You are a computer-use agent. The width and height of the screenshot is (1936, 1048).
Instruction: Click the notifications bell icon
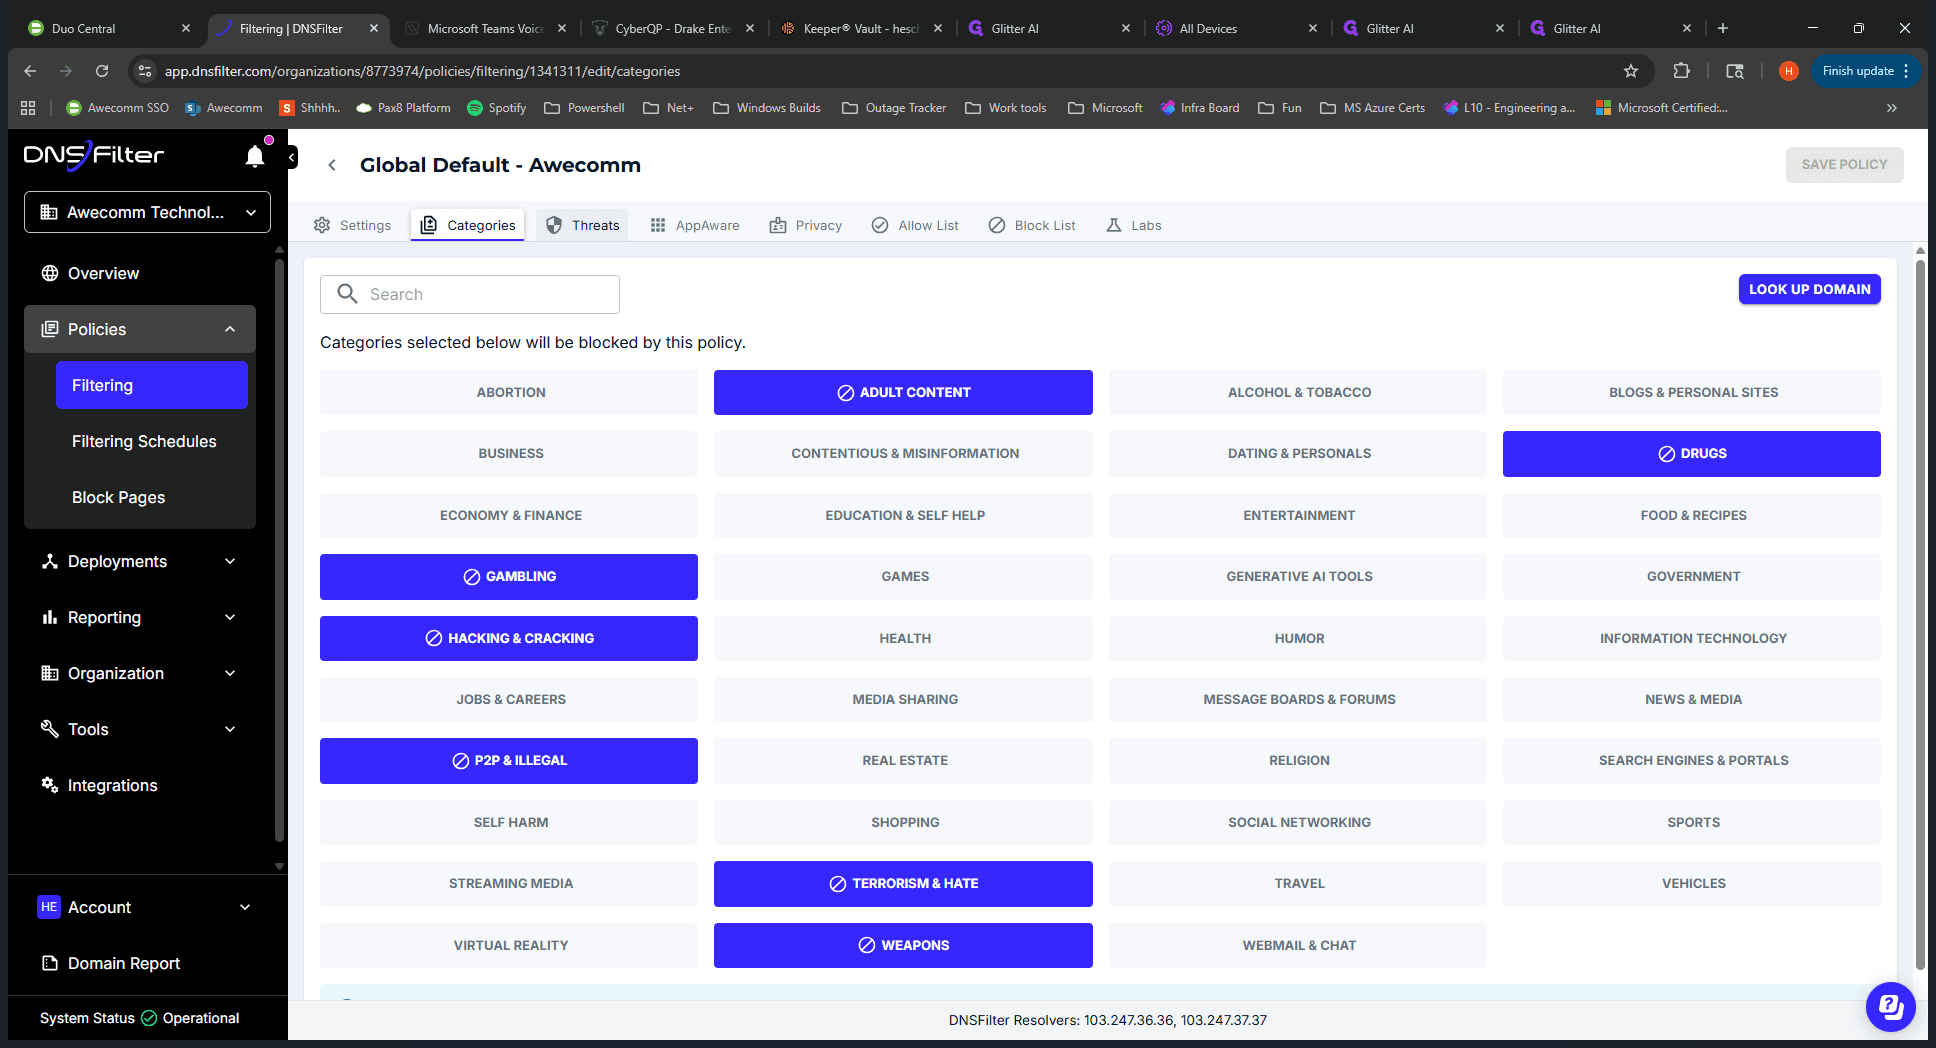(255, 156)
